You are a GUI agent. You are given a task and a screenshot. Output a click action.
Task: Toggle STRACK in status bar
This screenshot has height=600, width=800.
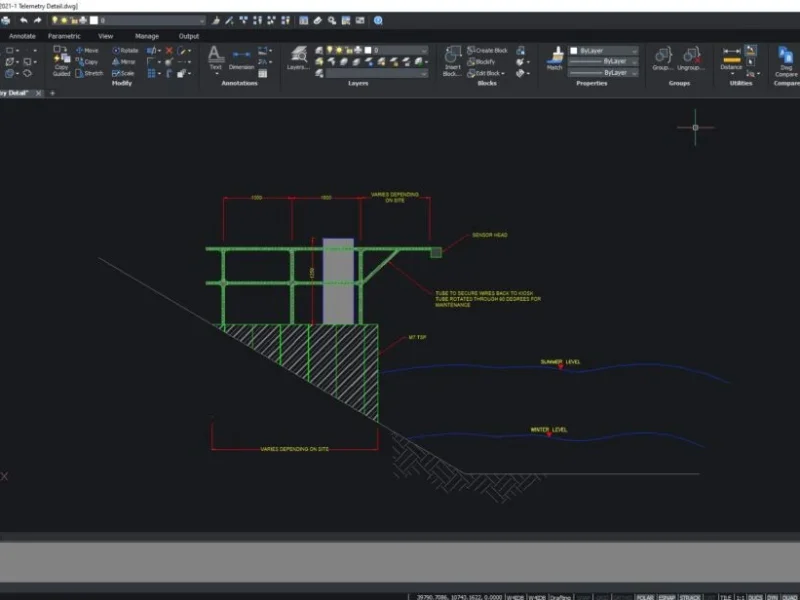[690, 597]
